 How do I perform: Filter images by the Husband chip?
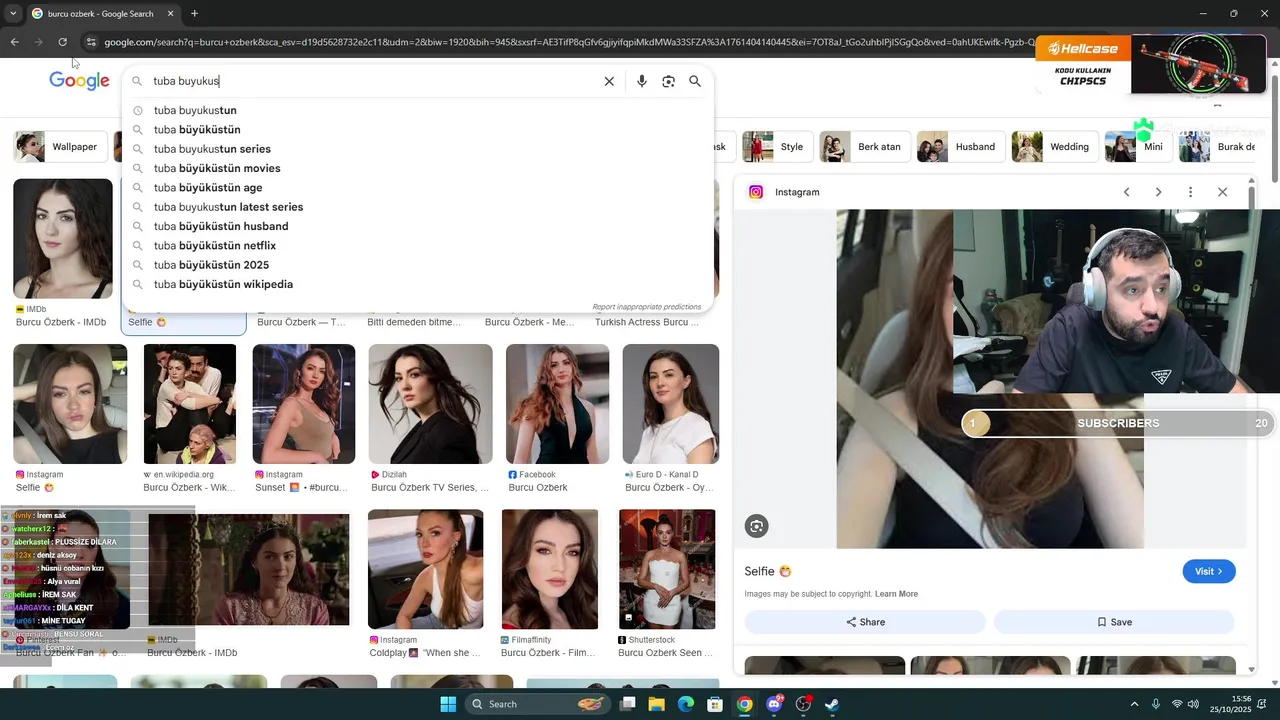click(x=960, y=147)
